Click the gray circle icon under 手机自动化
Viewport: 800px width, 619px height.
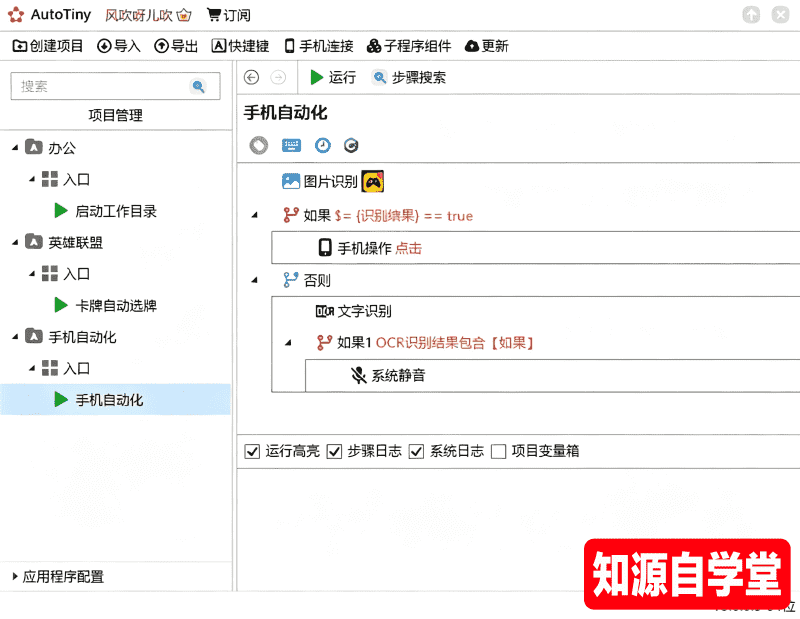[x=259, y=145]
